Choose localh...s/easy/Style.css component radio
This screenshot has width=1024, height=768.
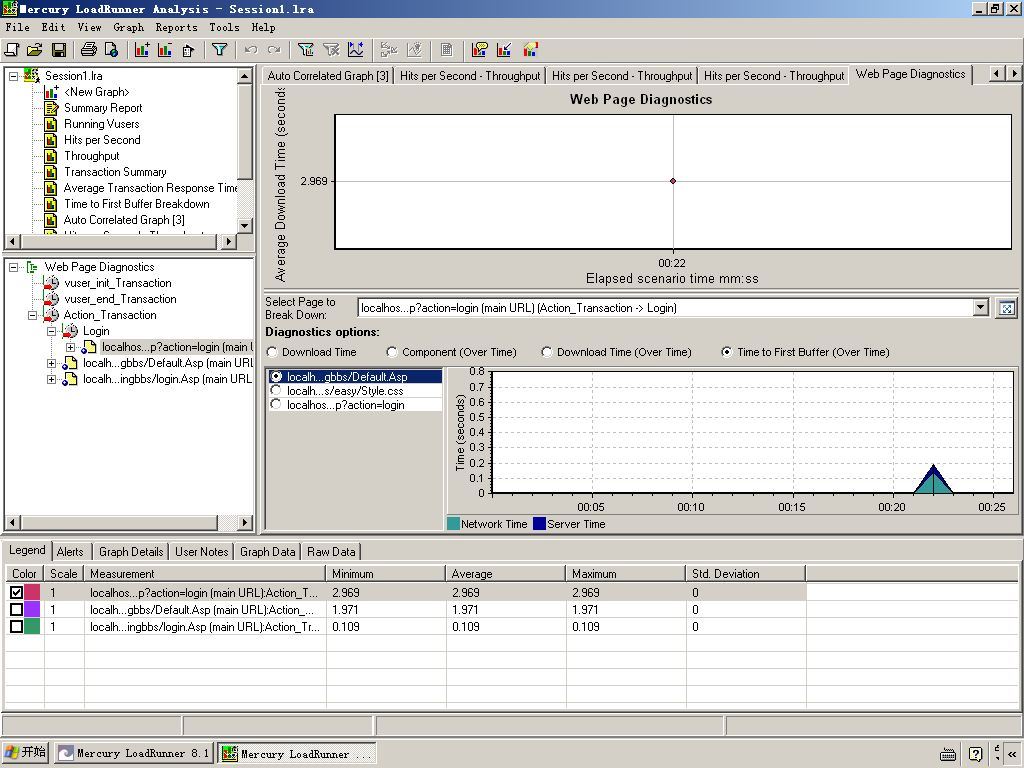(276, 391)
